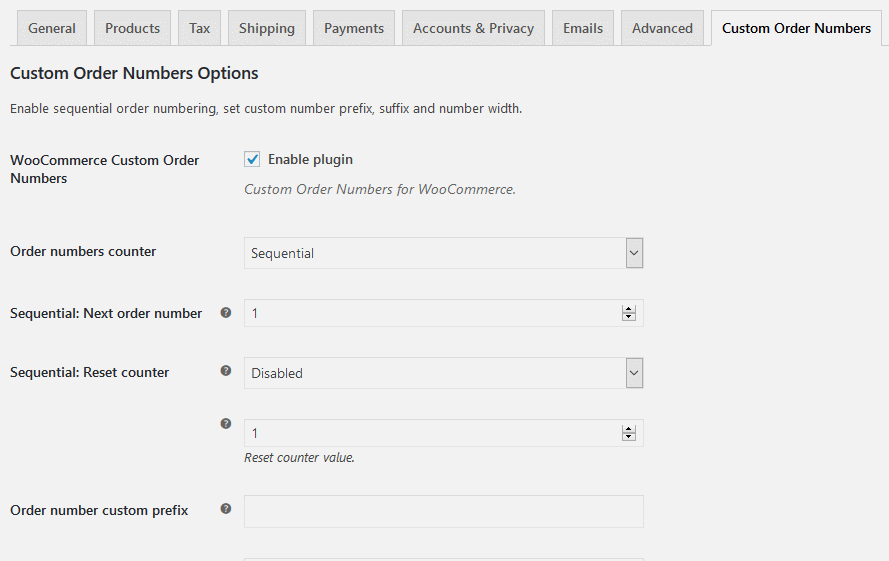
Task: Click help icon for Order number custom prefix
Action: (225, 509)
